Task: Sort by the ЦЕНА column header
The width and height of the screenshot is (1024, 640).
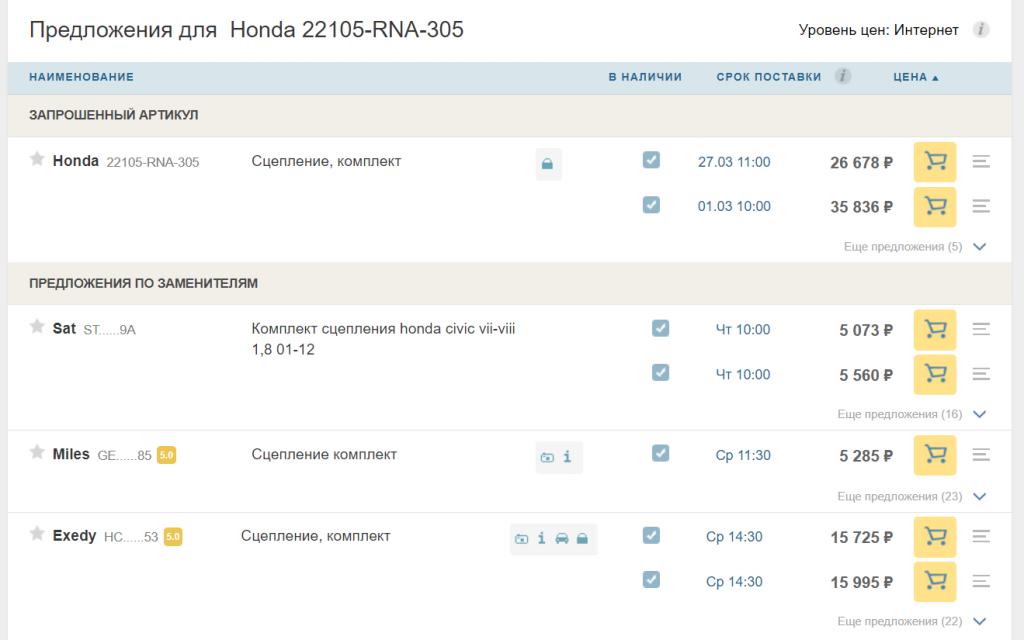Action: click(916, 77)
